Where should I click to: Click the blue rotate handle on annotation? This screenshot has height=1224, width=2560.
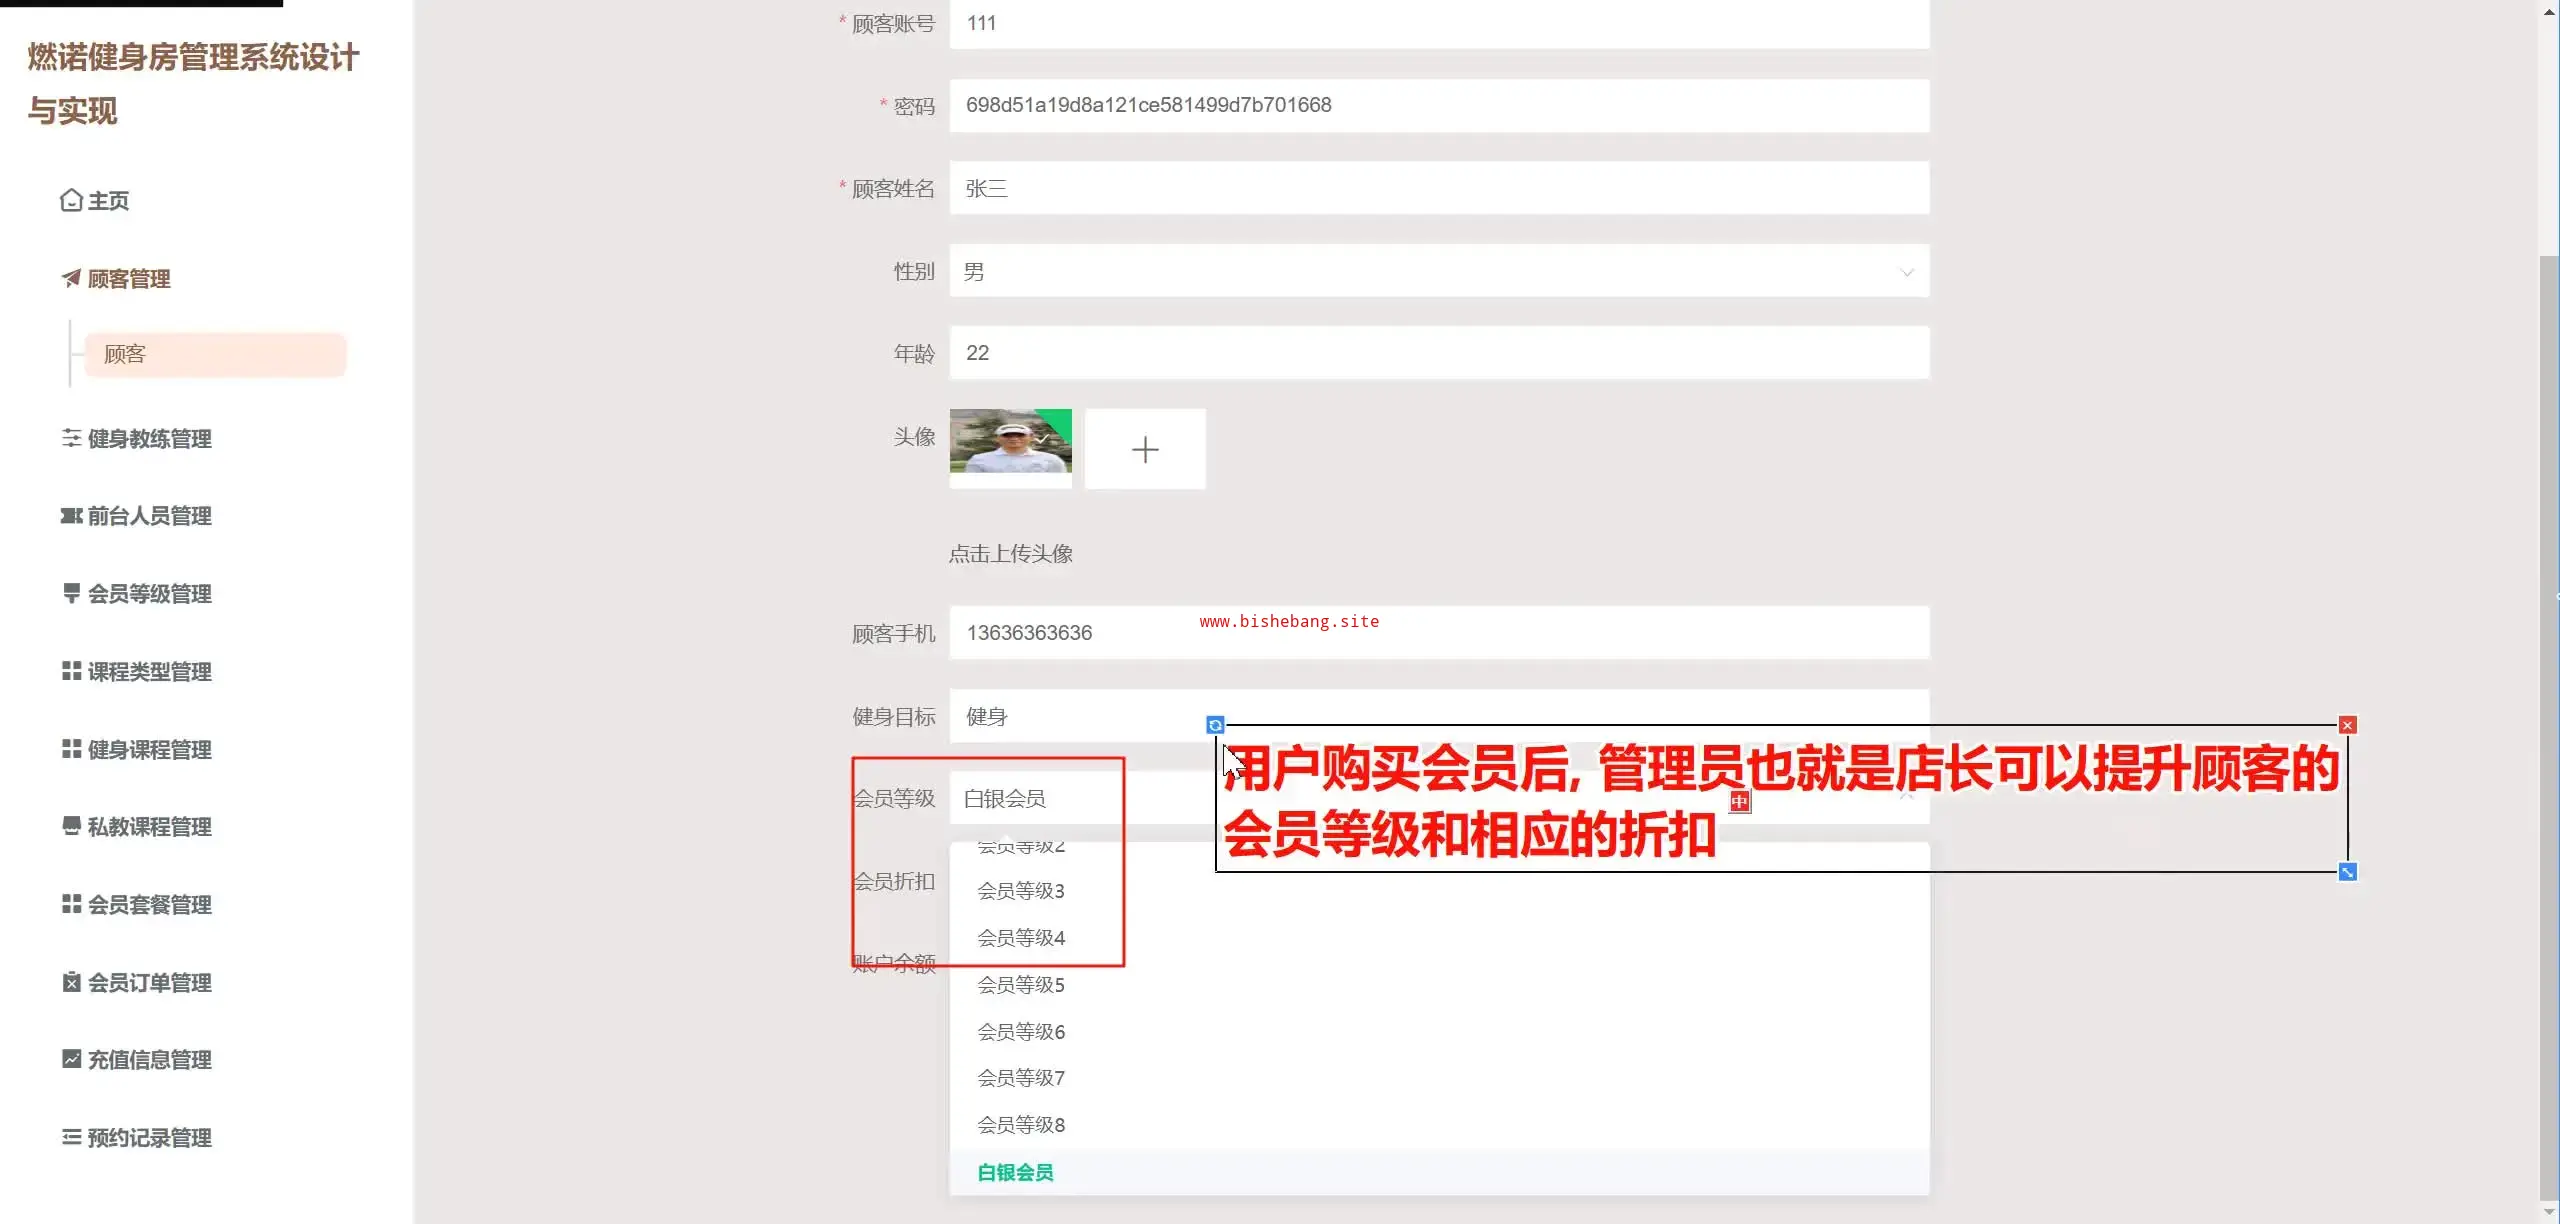pyautogui.click(x=1215, y=725)
